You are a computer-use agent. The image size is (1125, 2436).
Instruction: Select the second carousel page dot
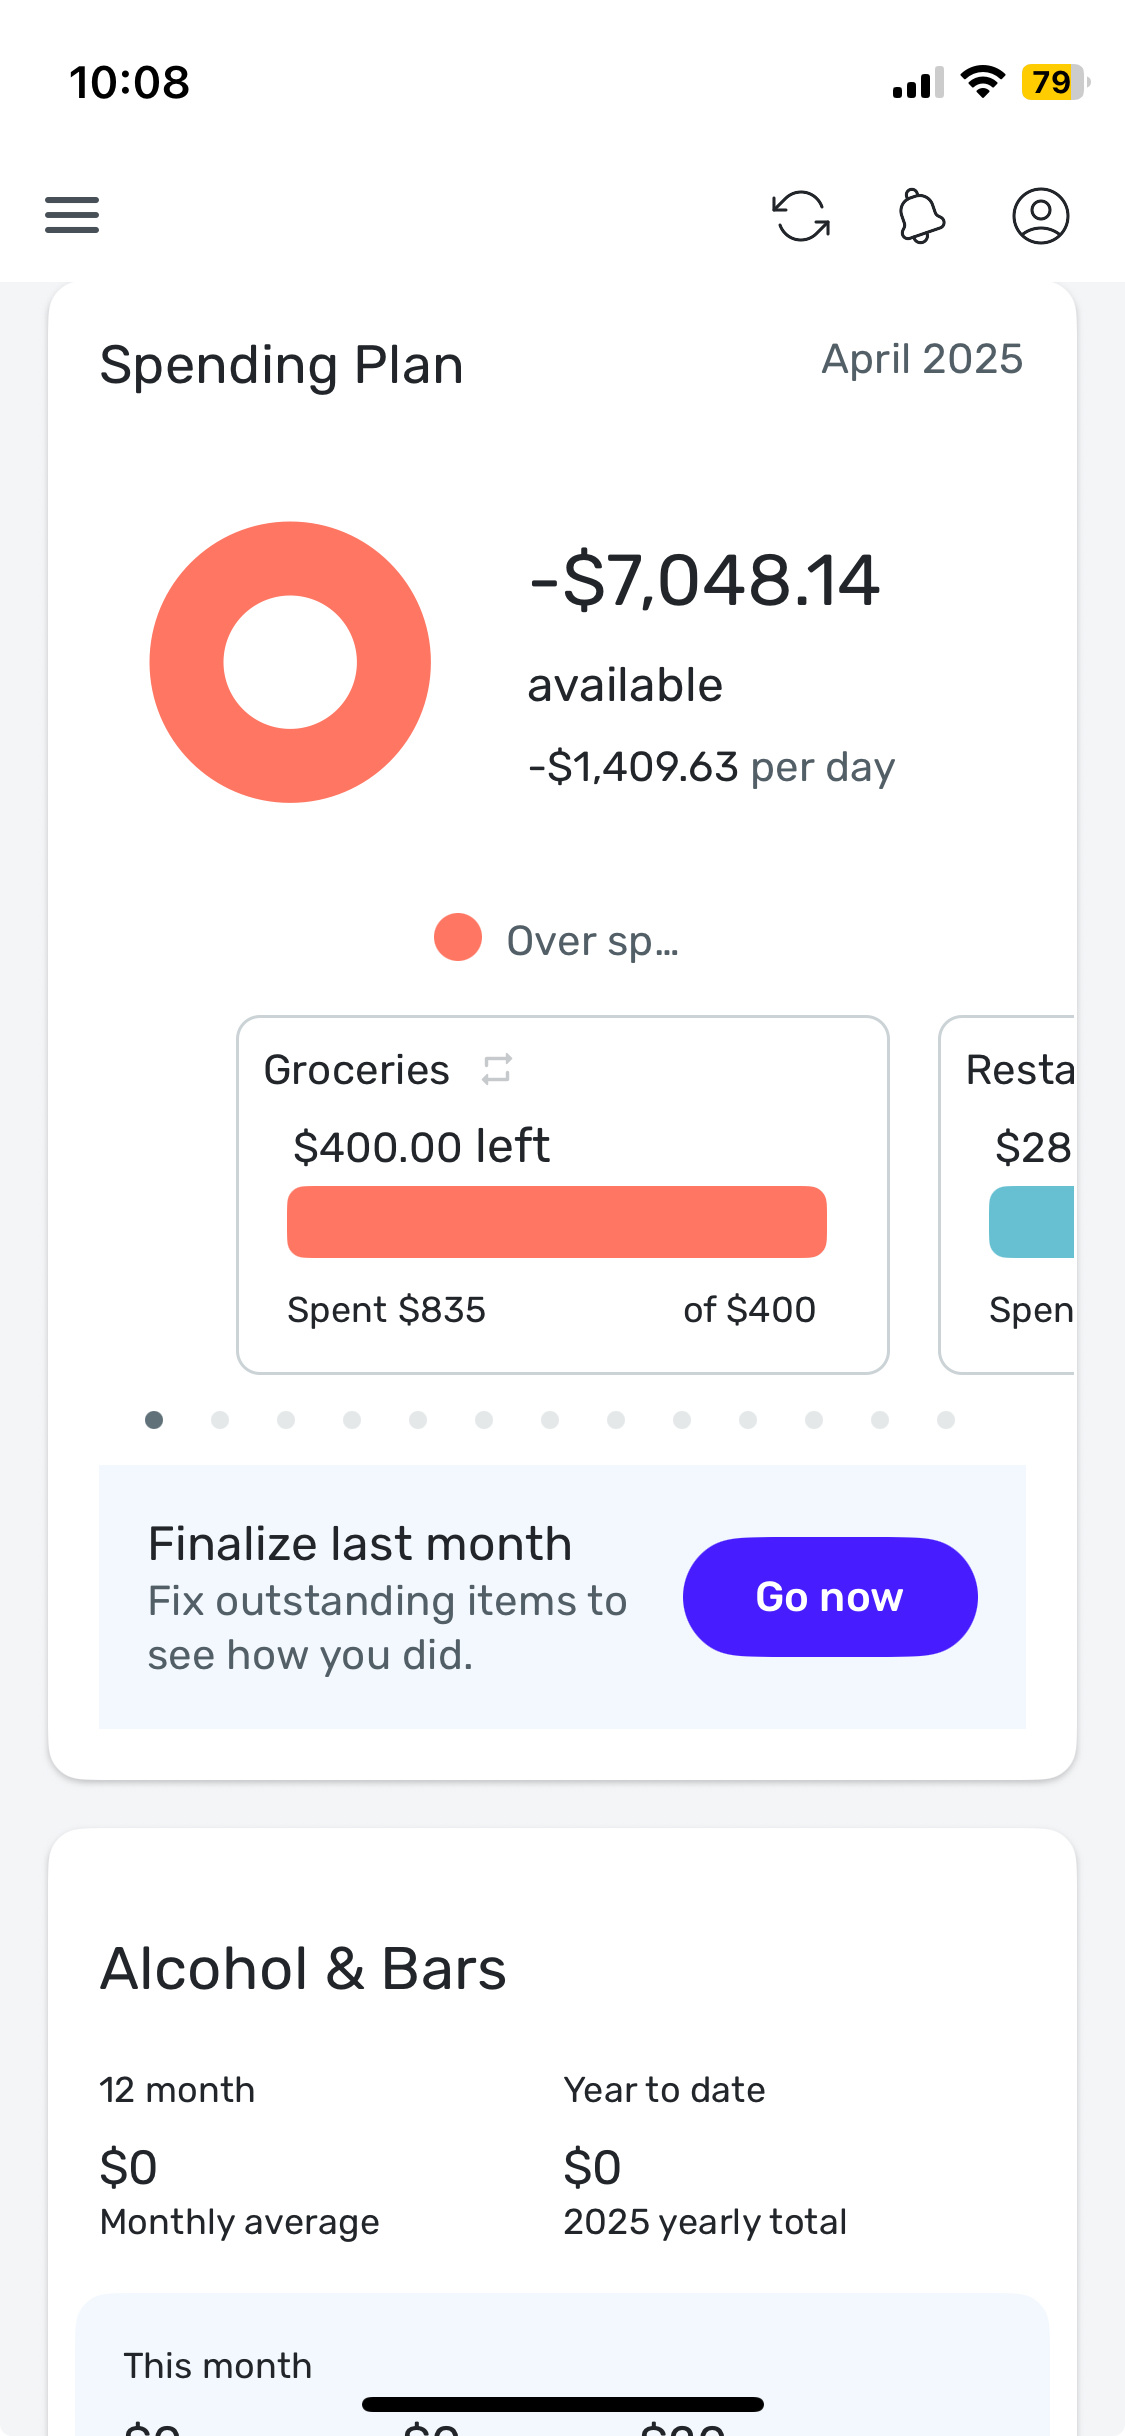pyautogui.click(x=220, y=1420)
